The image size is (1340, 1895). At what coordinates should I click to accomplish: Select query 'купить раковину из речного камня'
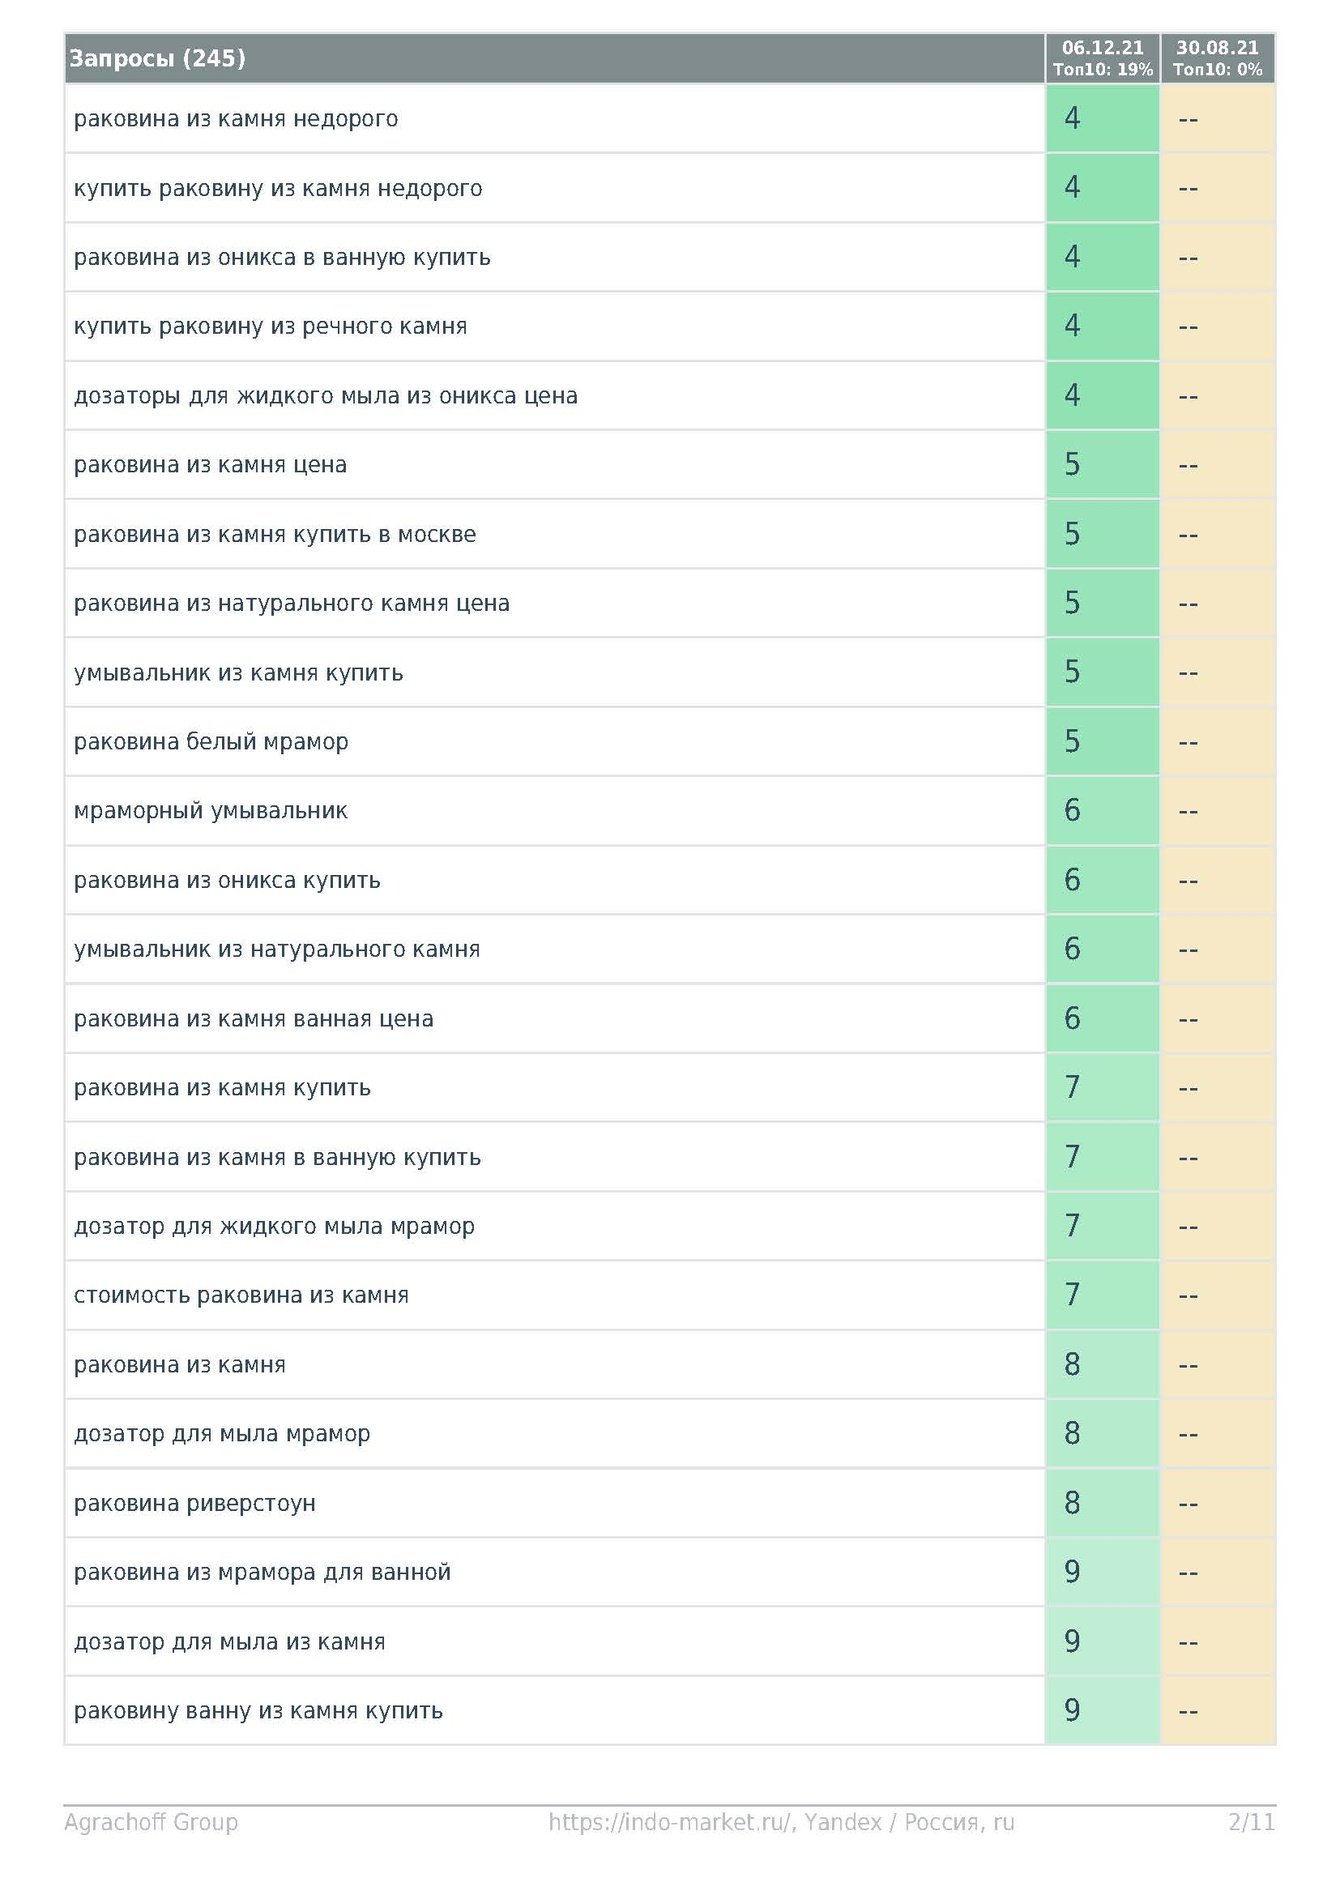(270, 326)
